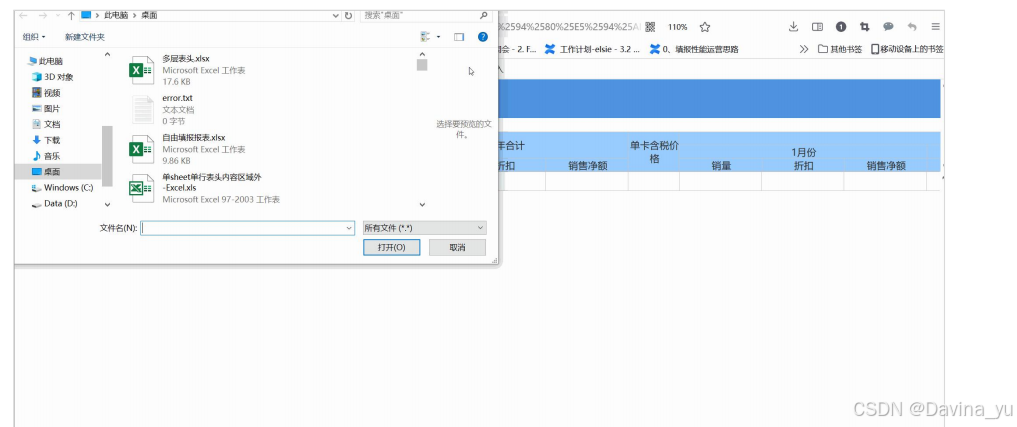Click the 打开(O) button

(x=392, y=247)
